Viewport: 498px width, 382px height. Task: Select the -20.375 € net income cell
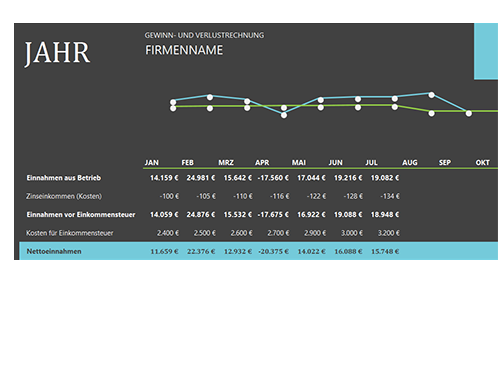[273, 251]
